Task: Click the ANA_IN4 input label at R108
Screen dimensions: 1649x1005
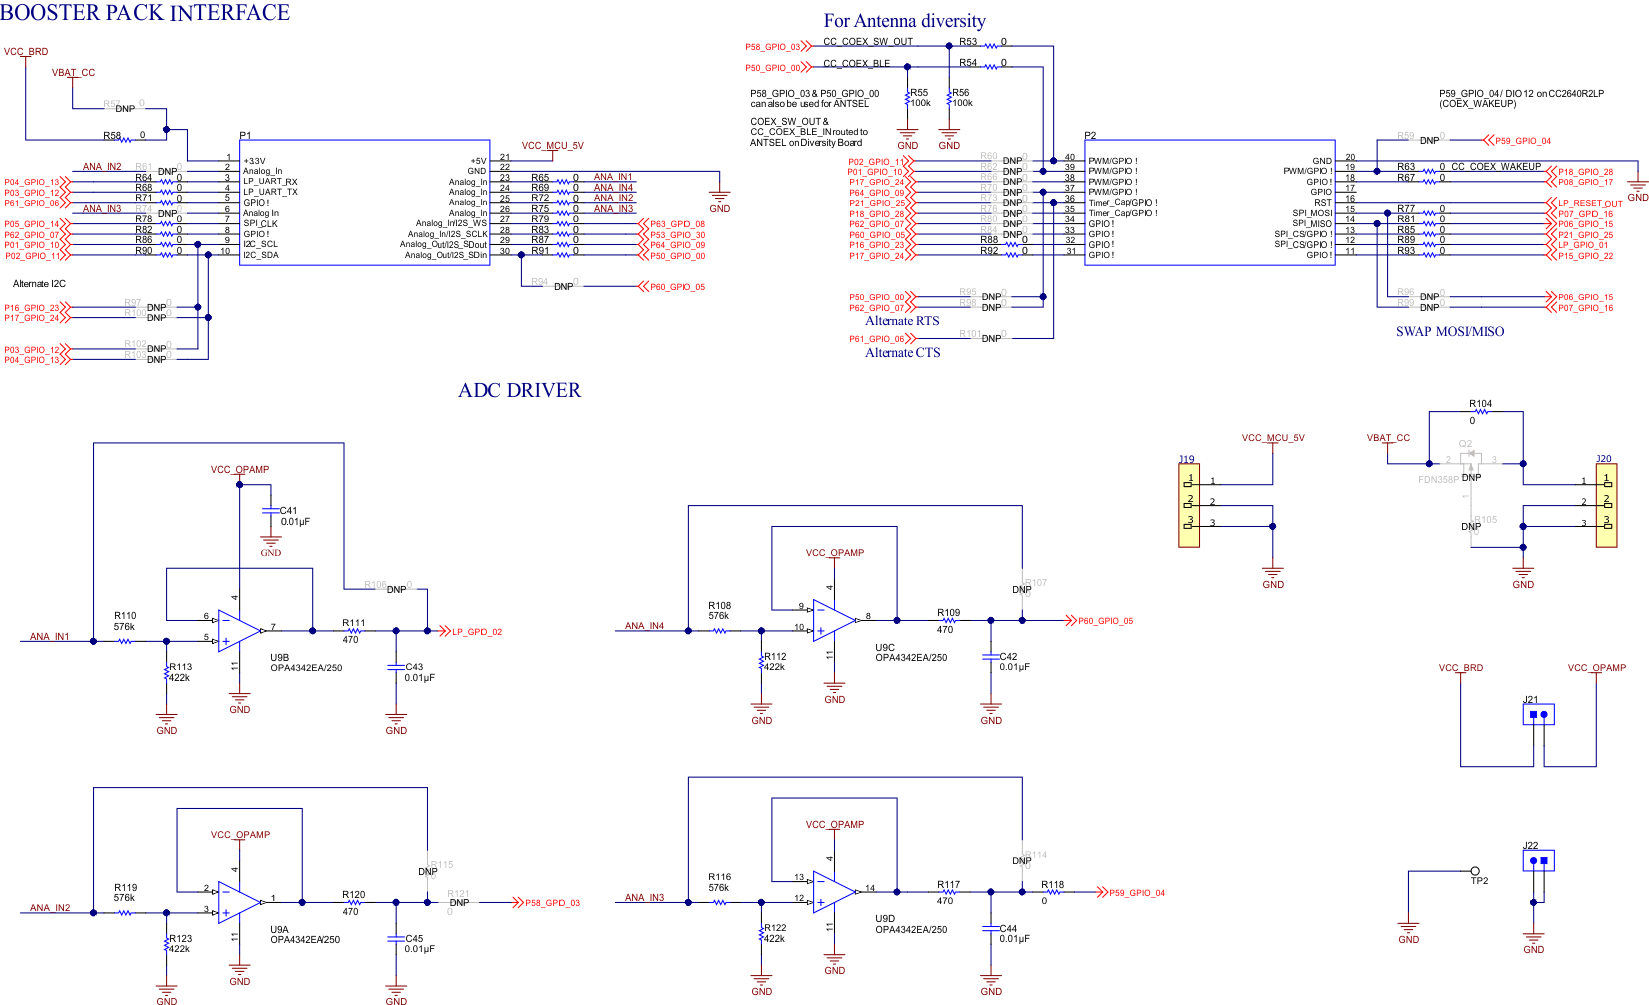Action: [x=644, y=626]
